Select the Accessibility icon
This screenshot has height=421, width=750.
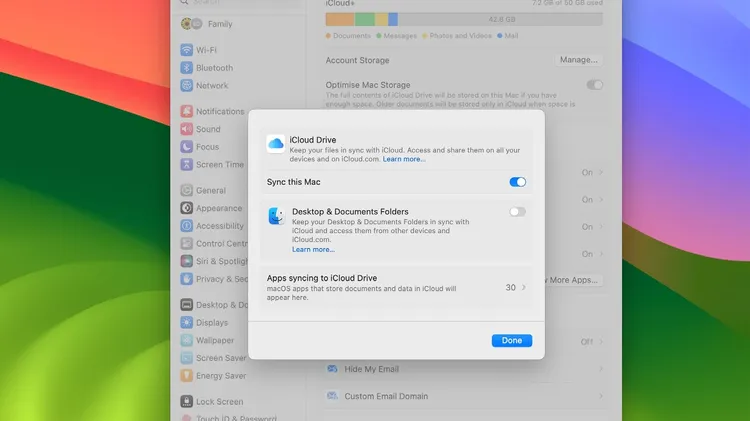click(187, 225)
